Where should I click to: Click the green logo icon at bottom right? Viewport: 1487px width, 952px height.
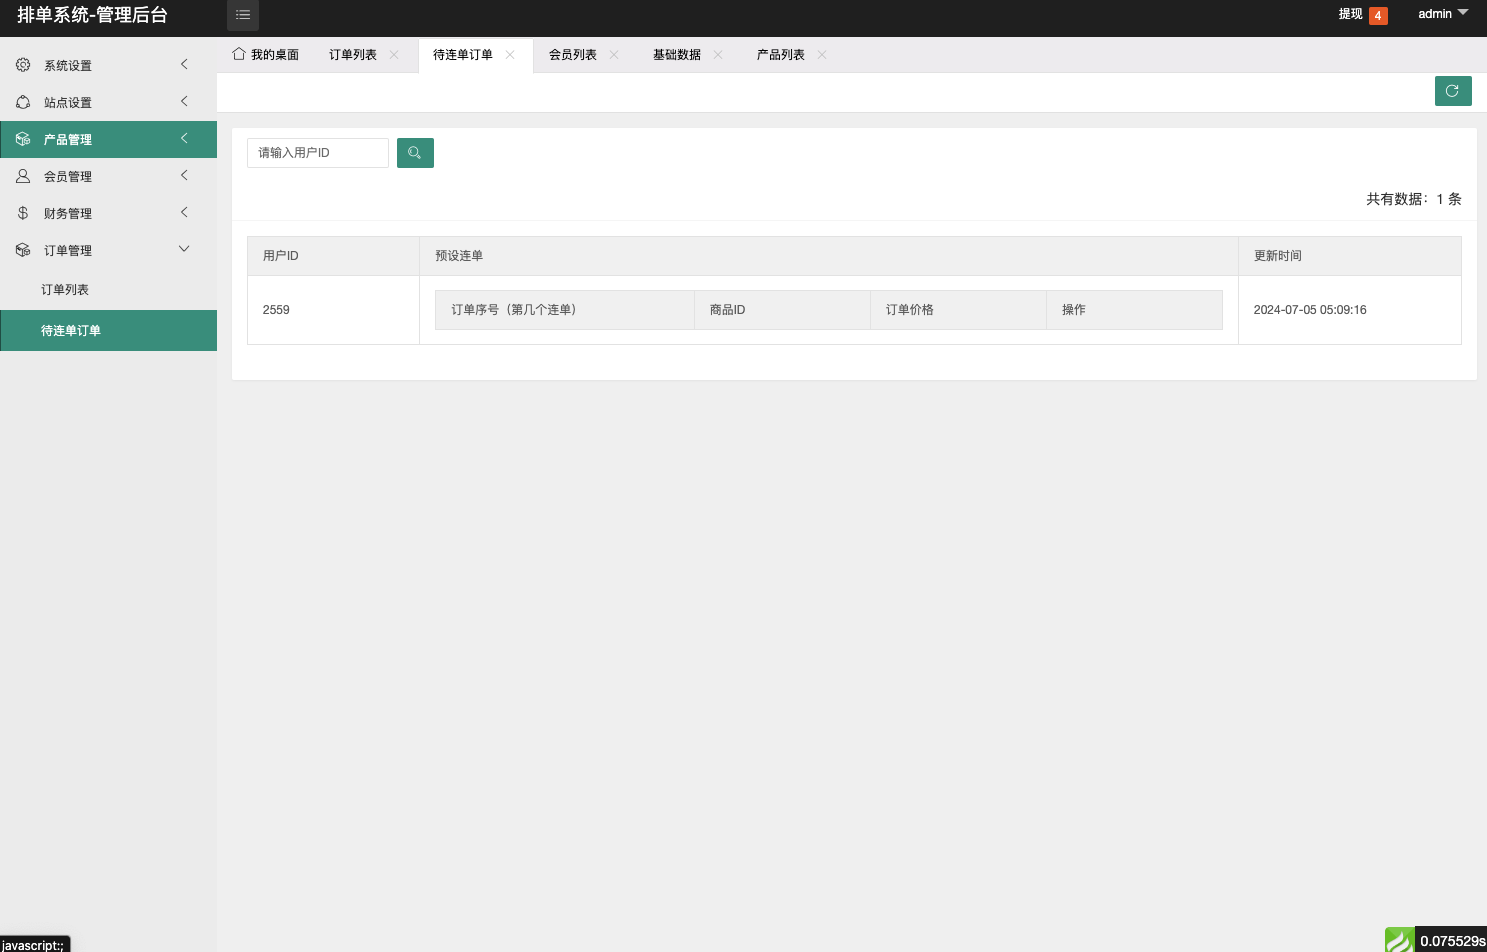1400,940
